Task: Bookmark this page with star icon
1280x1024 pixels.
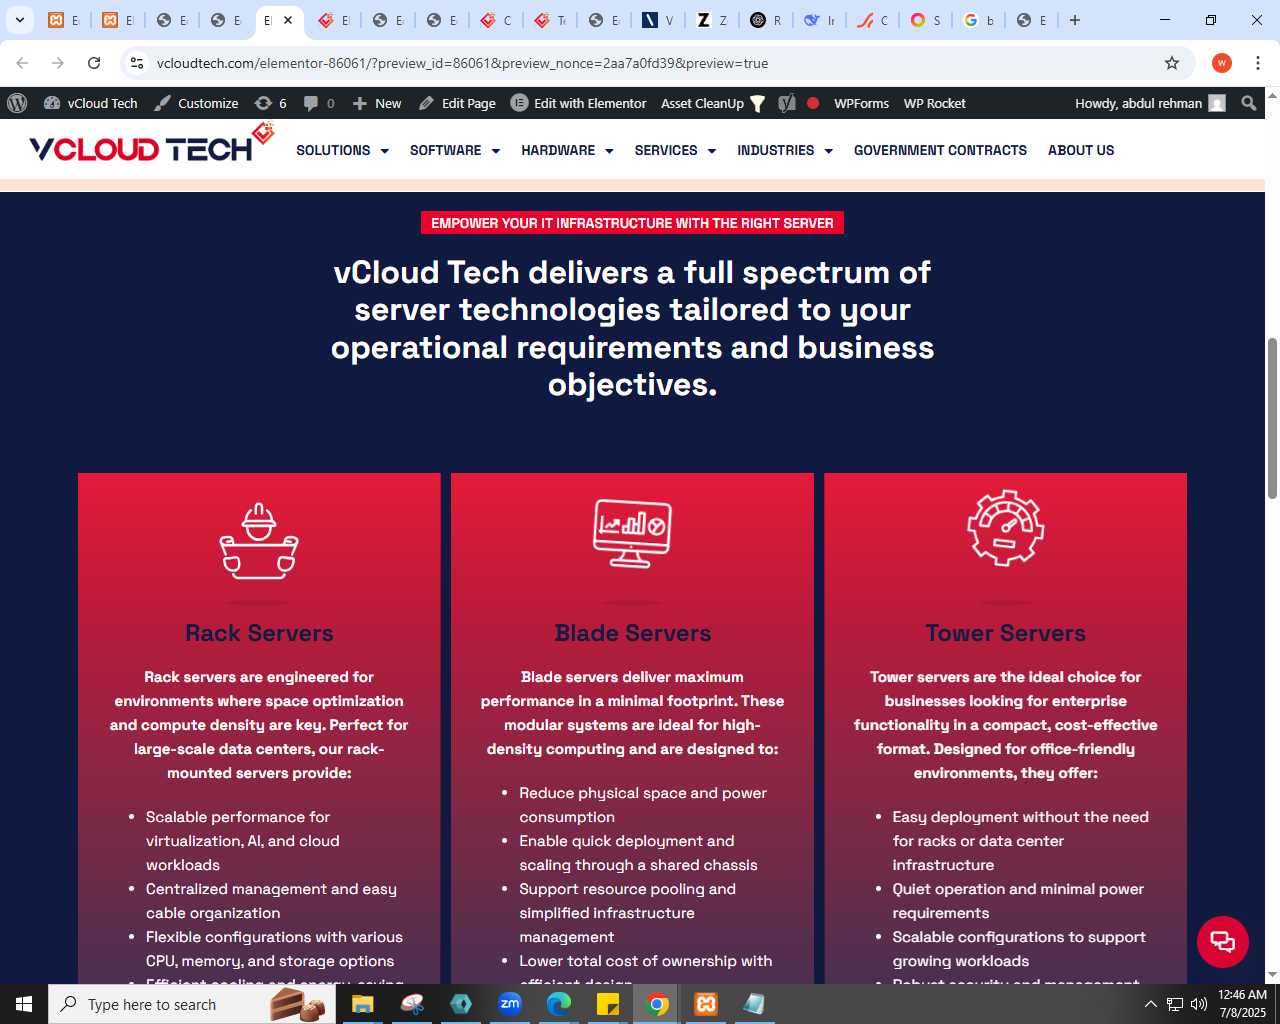Action: [1172, 63]
